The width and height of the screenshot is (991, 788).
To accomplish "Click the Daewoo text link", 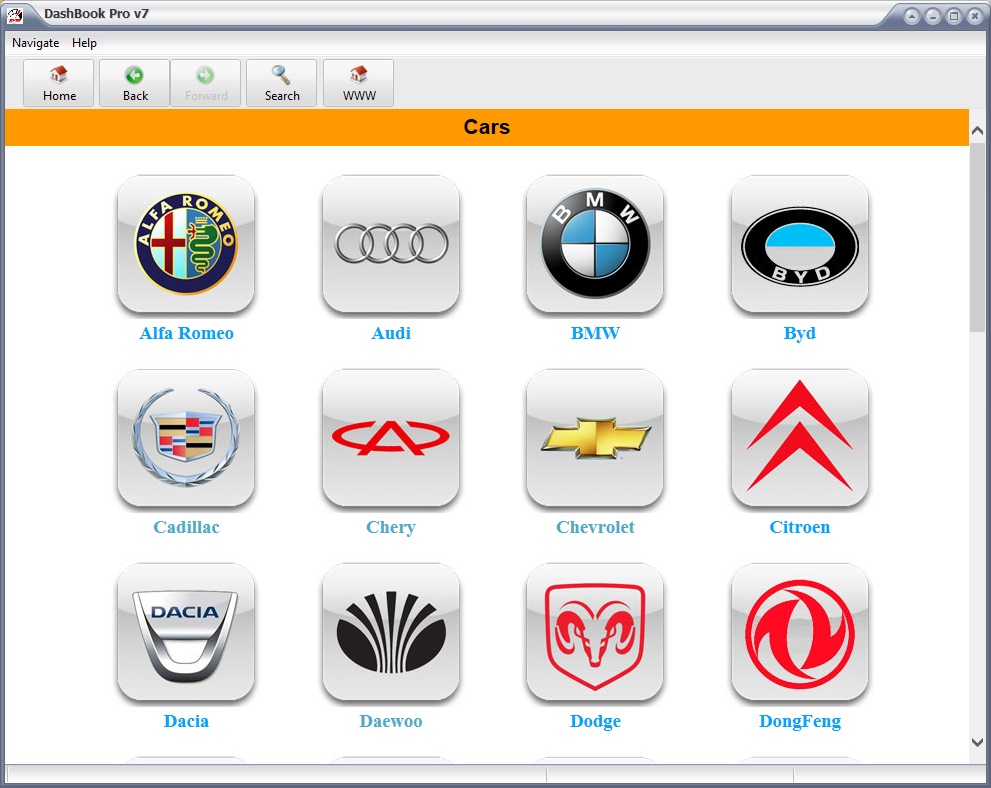I will pos(391,721).
